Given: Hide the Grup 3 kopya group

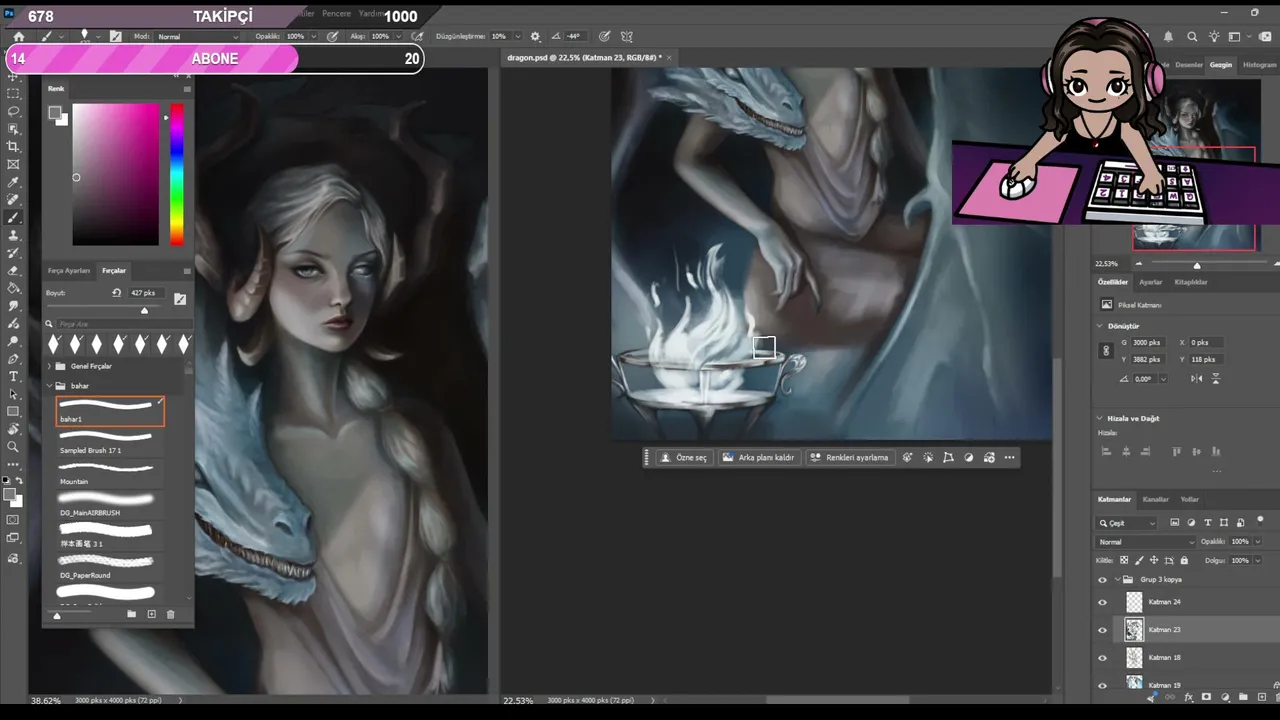Looking at the screenshot, I should [1103, 580].
